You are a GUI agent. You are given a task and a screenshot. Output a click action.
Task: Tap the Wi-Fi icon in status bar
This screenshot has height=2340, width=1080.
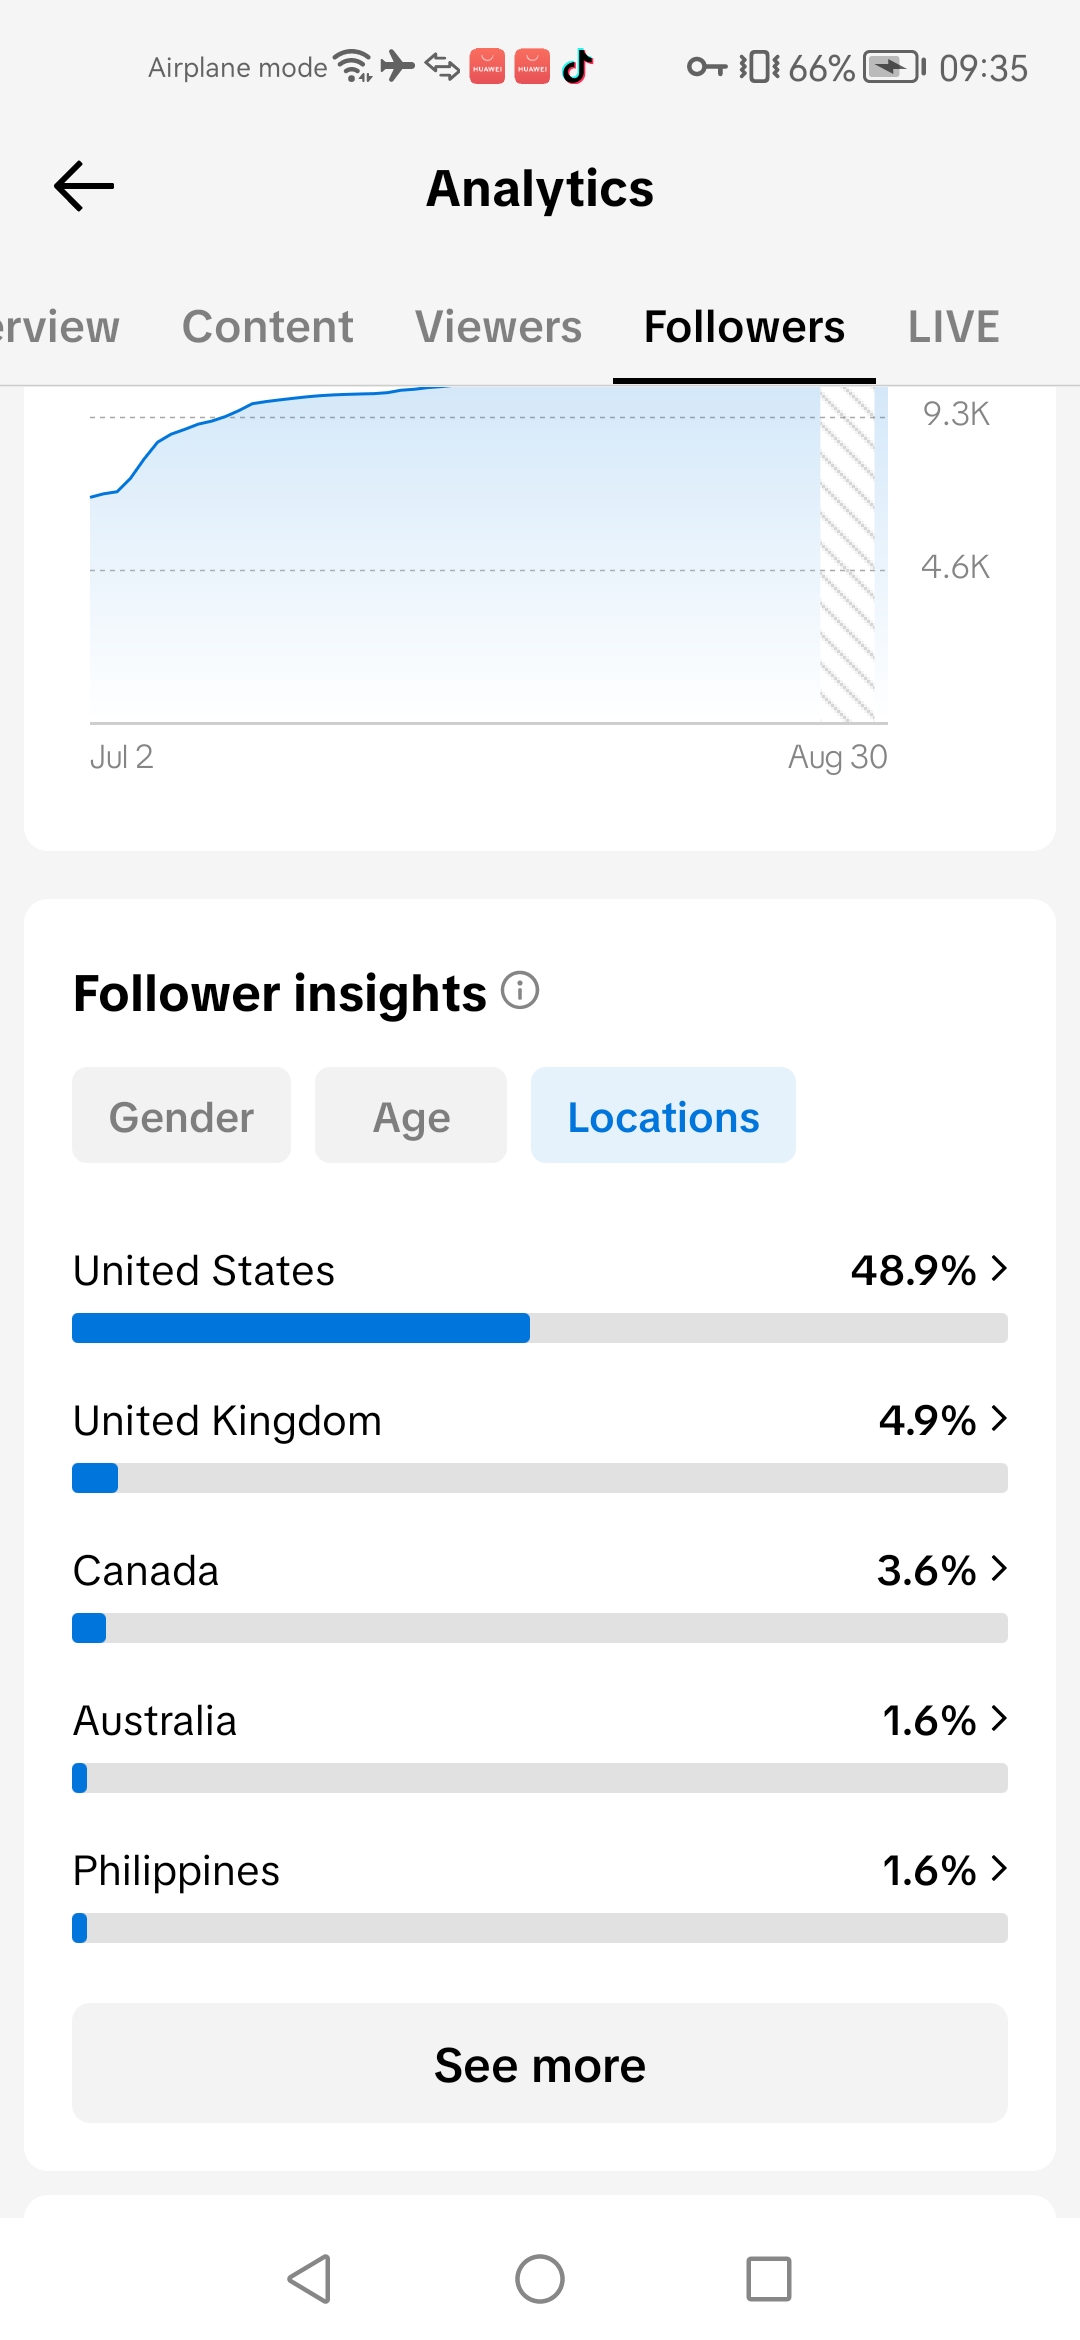tap(352, 66)
